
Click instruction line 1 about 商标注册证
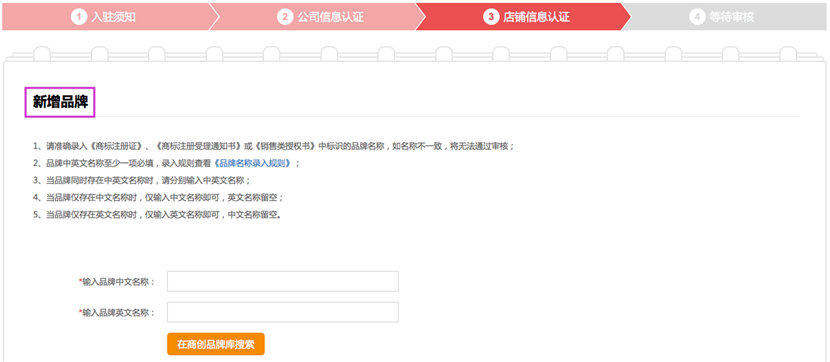(273, 146)
